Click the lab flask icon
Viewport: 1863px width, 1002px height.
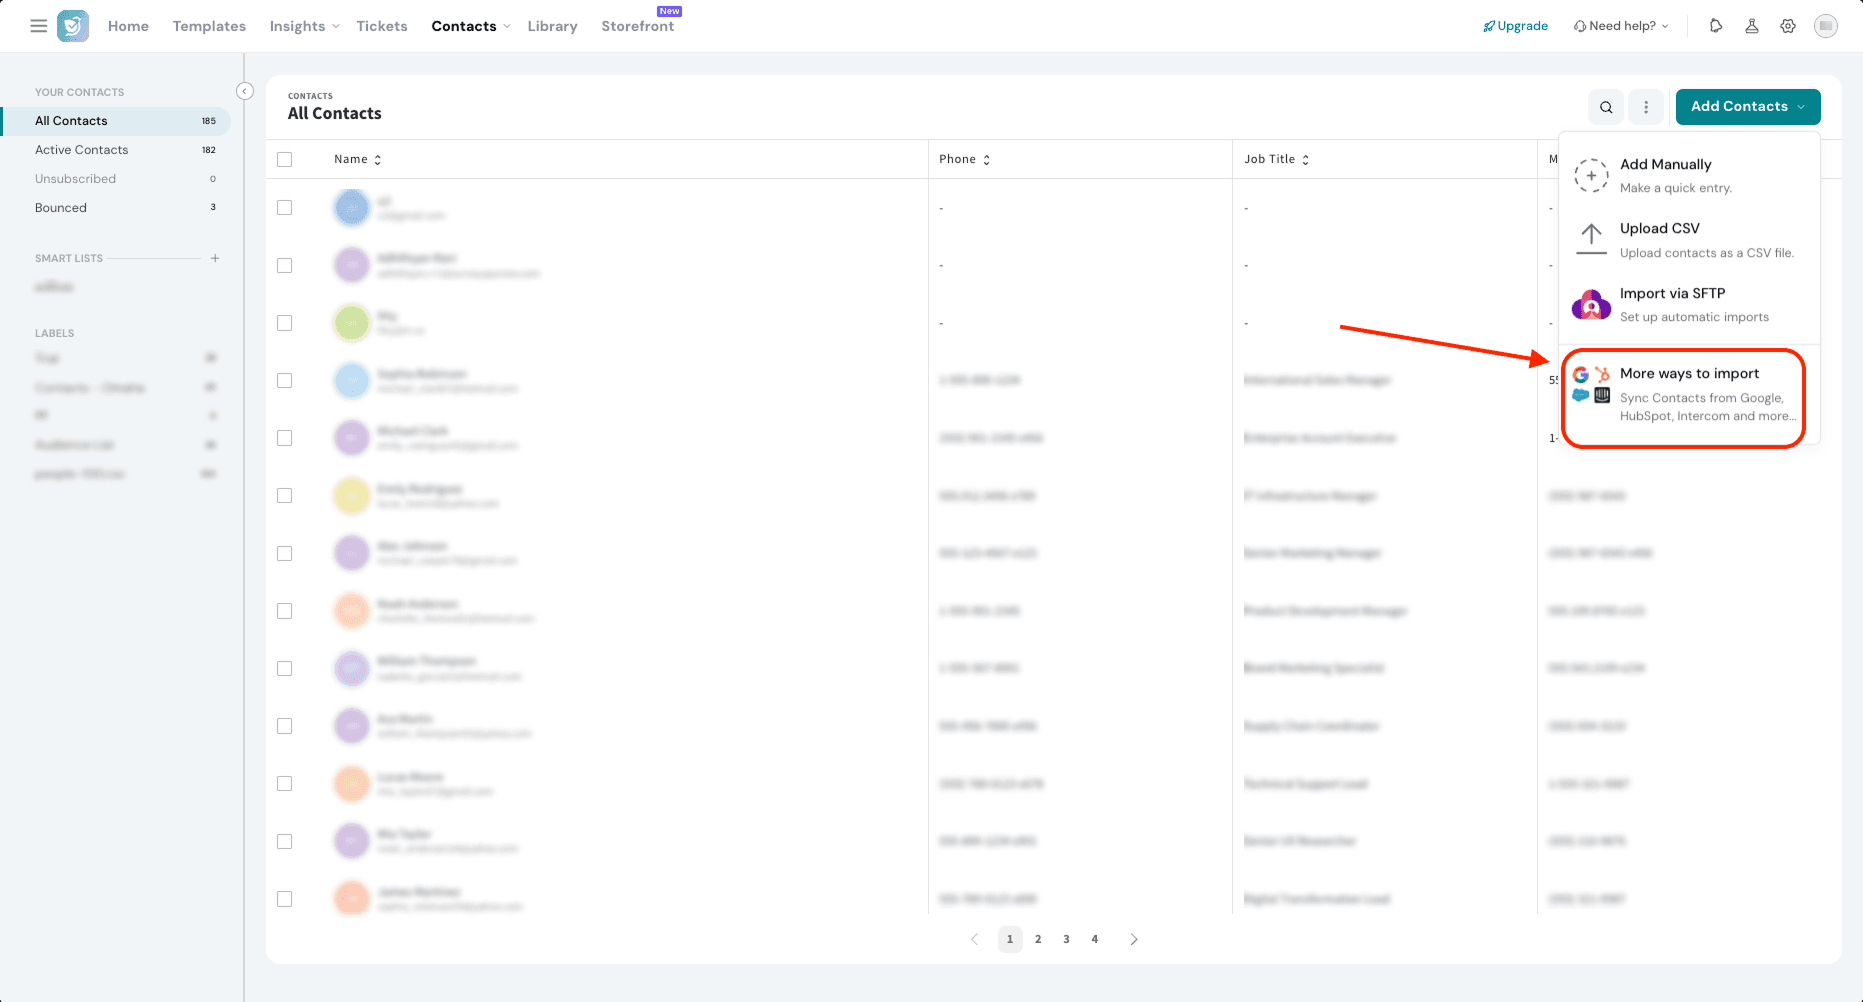[x=1752, y=26]
